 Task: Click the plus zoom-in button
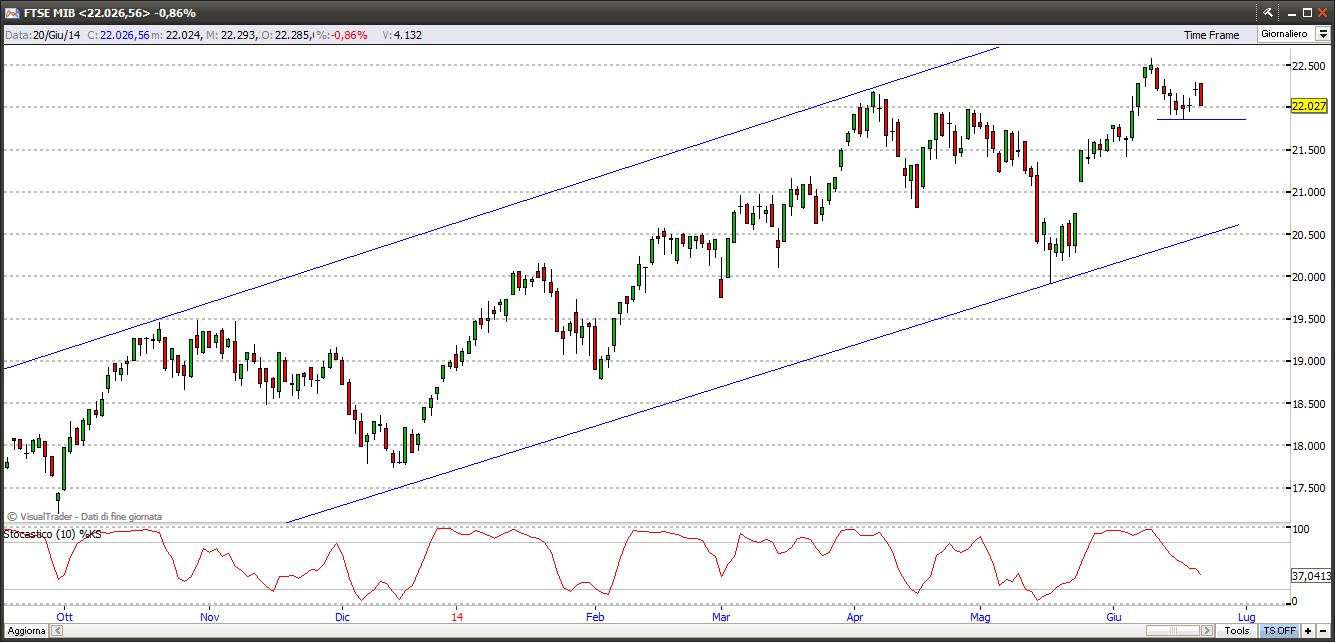(x=1308, y=631)
